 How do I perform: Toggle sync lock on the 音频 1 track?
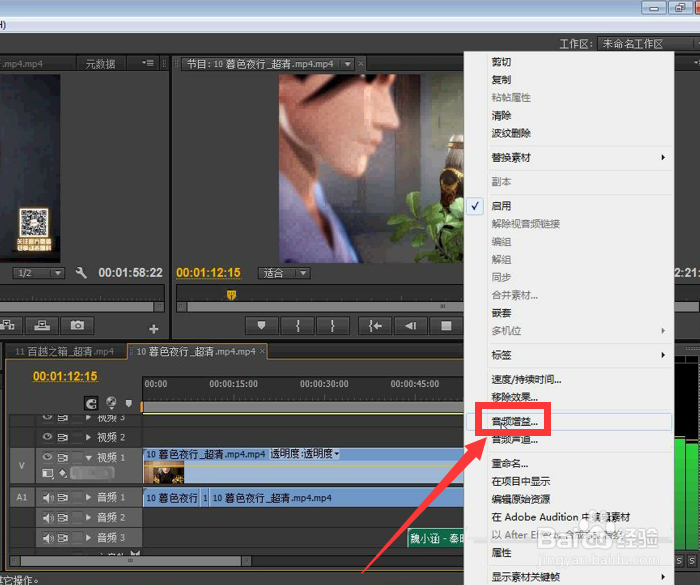[63, 497]
